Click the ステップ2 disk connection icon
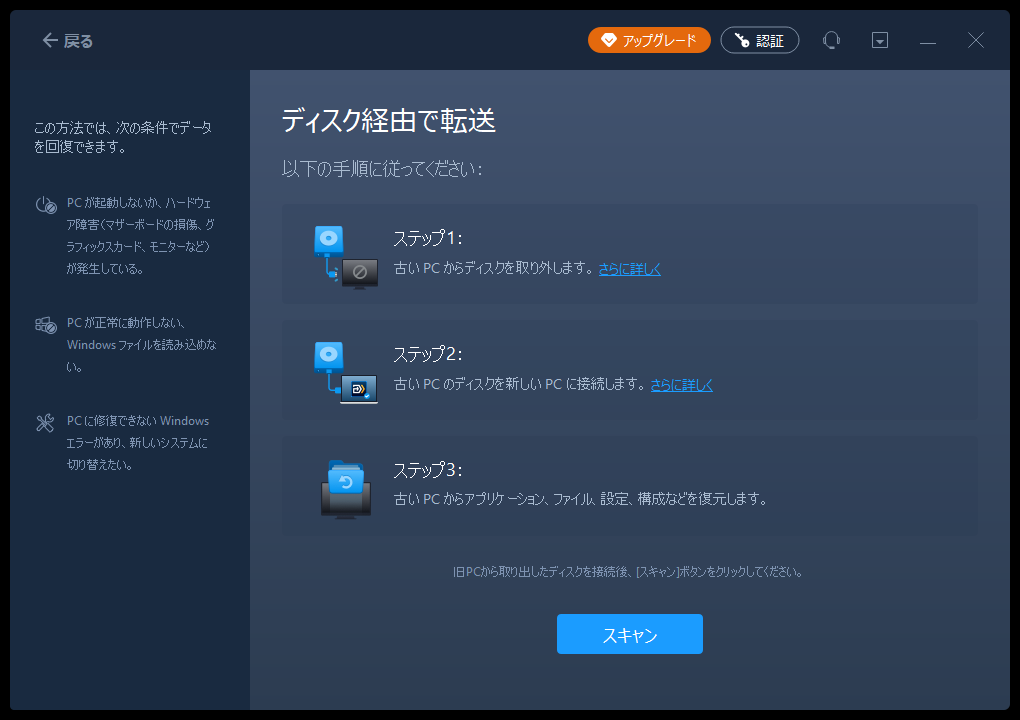This screenshot has height=720, width=1020. pyautogui.click(x=346, y=373)
